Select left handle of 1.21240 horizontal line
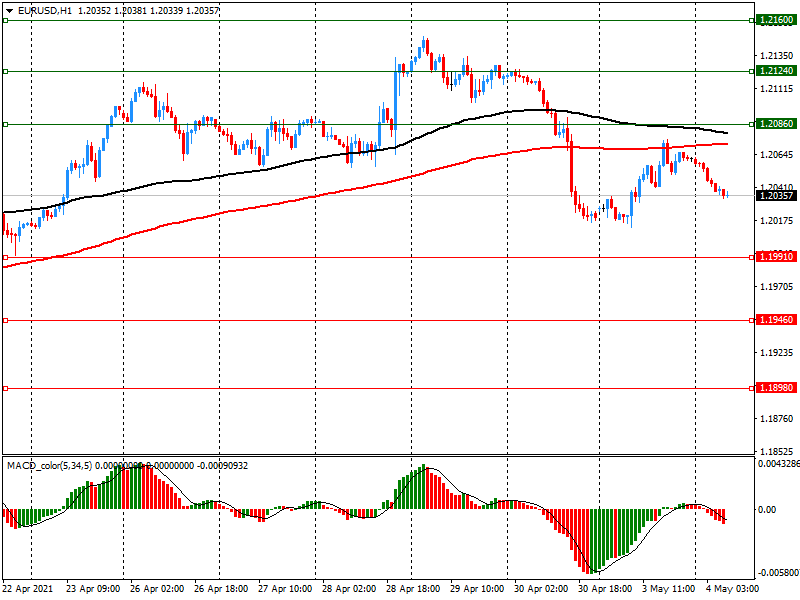 tap(6, 71)
